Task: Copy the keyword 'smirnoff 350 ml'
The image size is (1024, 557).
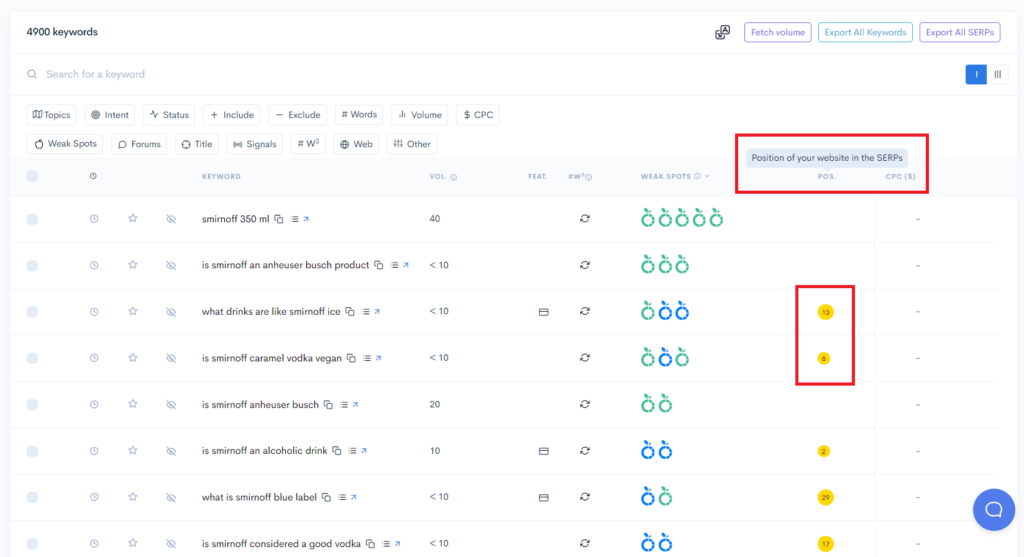Action: (x=279, y=219)
